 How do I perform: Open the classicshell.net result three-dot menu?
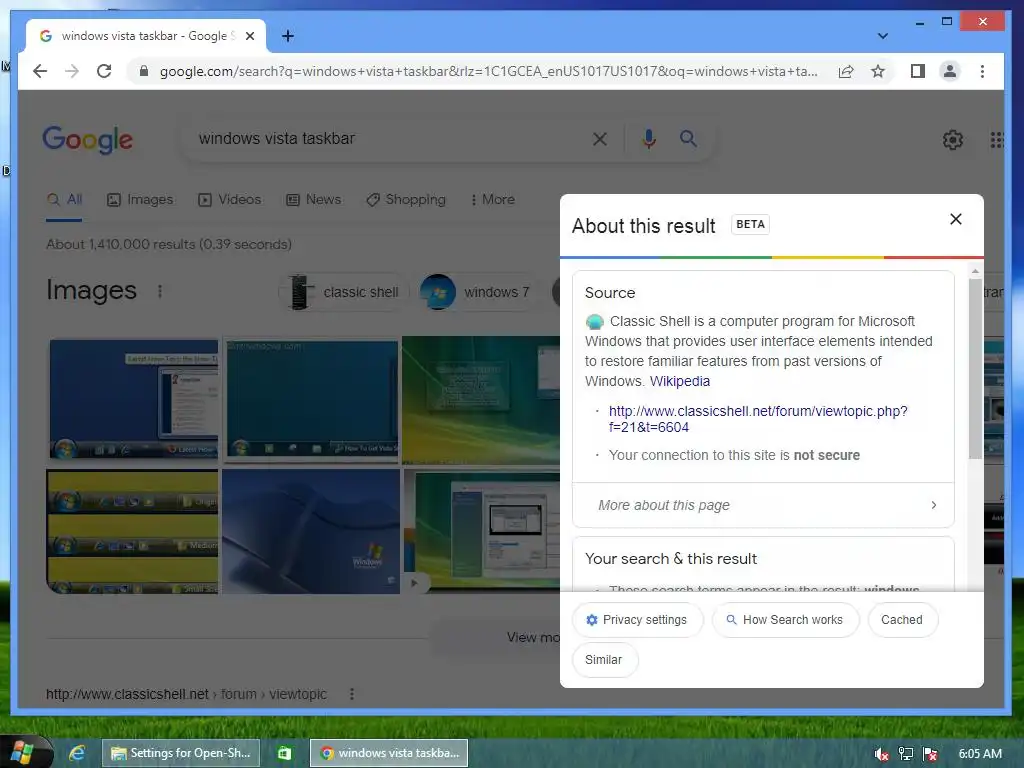[352, 694]
